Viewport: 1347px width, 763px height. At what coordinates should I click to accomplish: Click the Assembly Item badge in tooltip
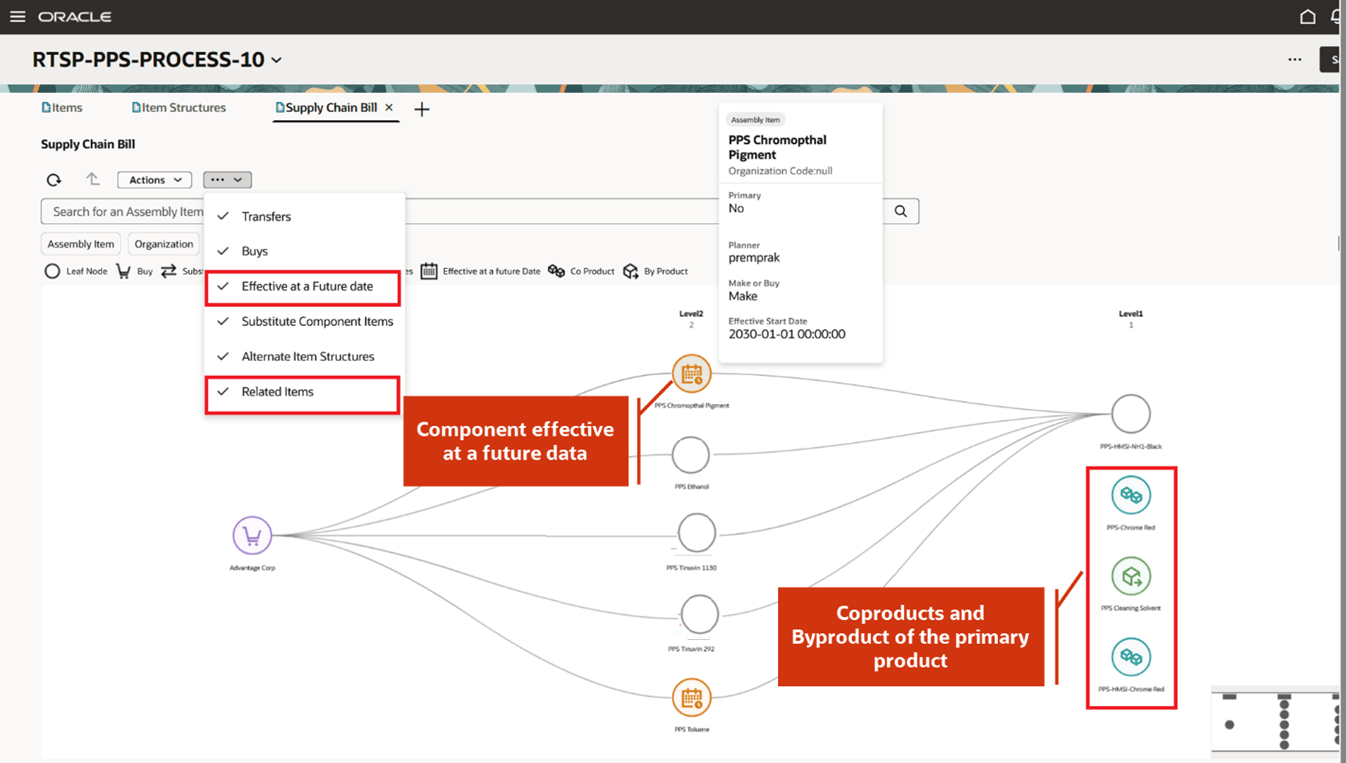point(755,119)
